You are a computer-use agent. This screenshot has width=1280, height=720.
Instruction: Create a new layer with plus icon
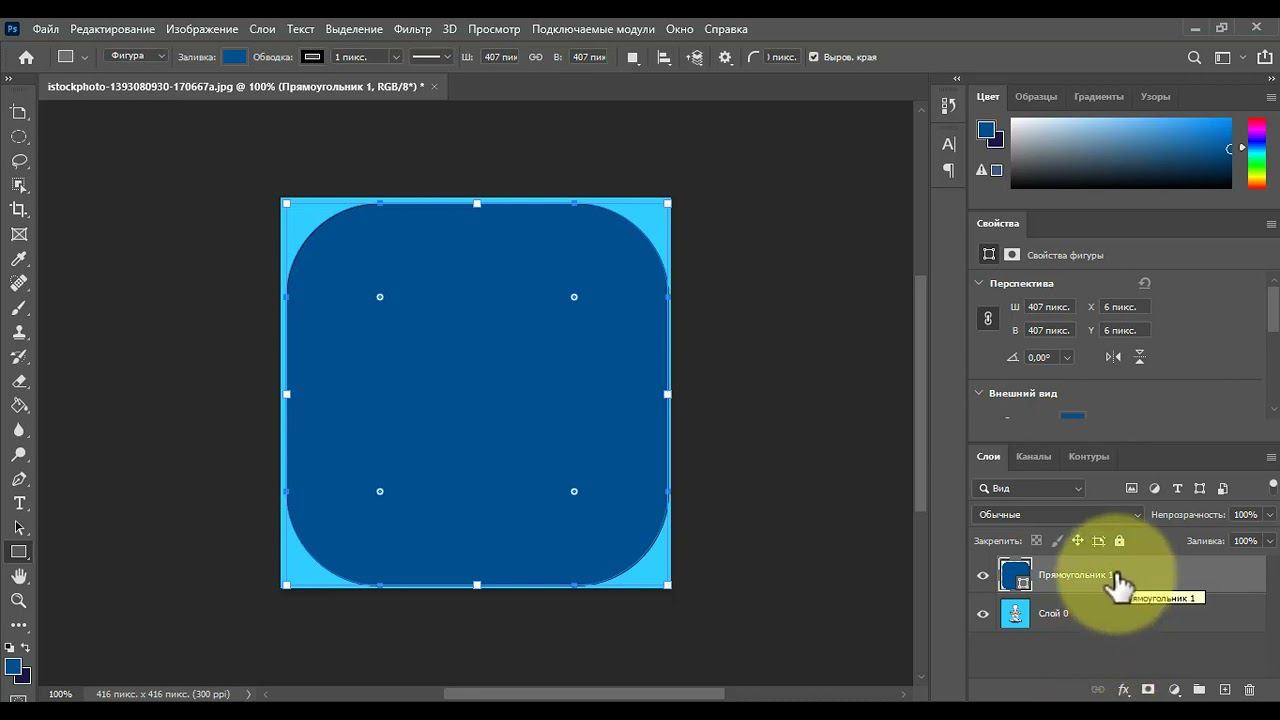(1224, 690)
